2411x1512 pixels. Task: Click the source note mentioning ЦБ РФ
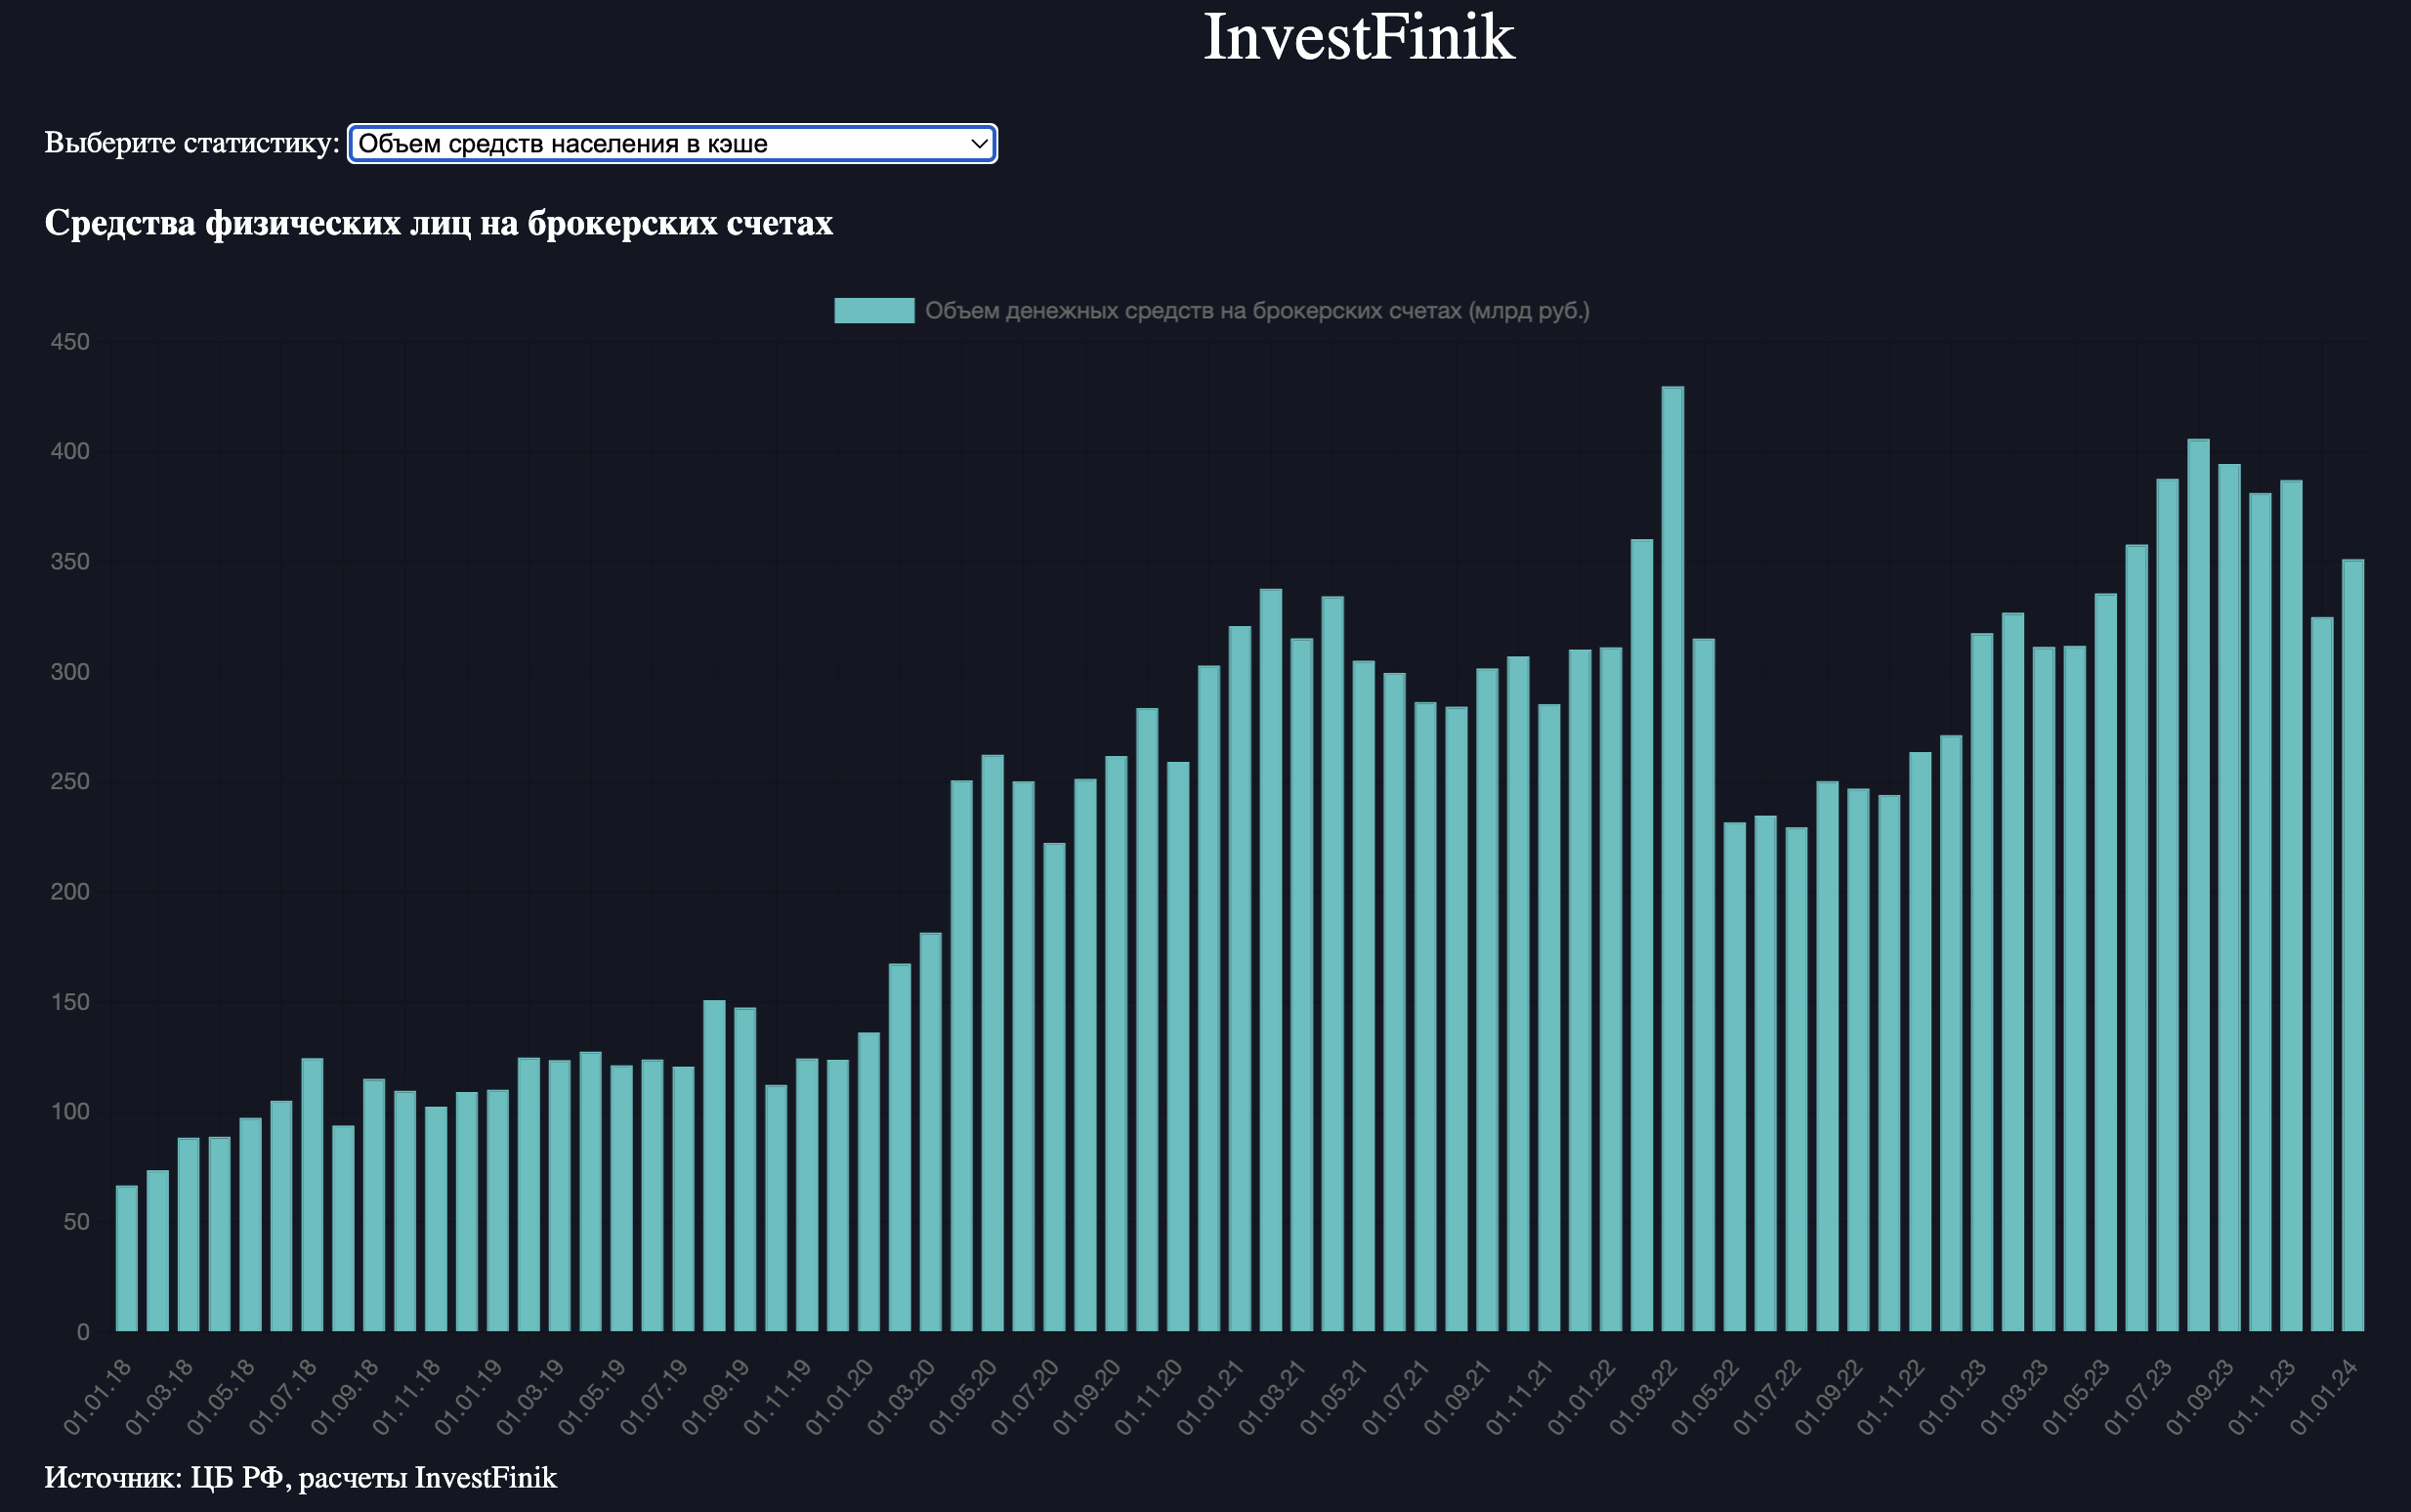tap(300, 1477)
